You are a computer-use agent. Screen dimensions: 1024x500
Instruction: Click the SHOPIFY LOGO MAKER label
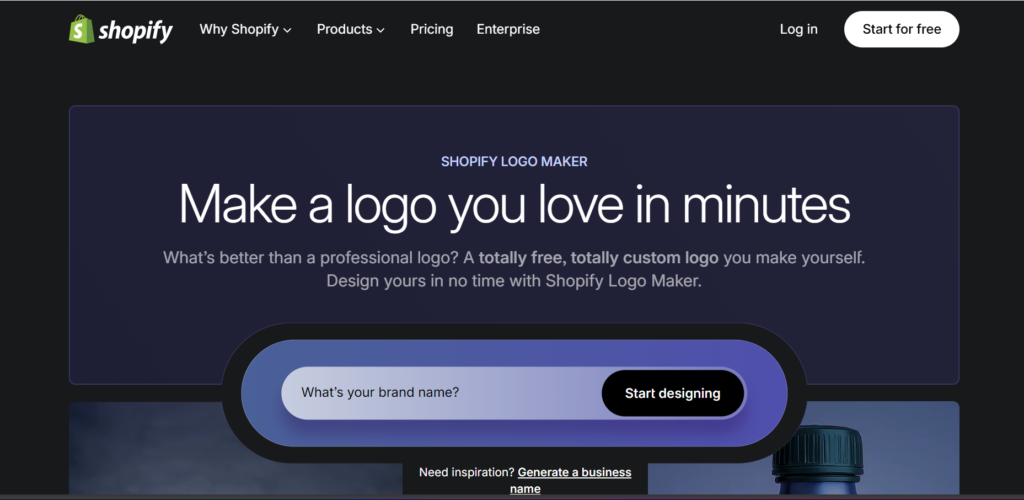pos(514,161)
